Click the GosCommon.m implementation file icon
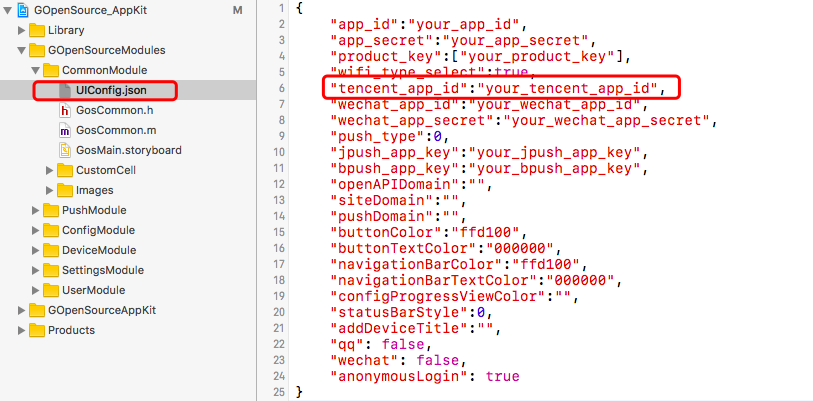Viewport: 813px width, 401px height. [x=66, y=130]
